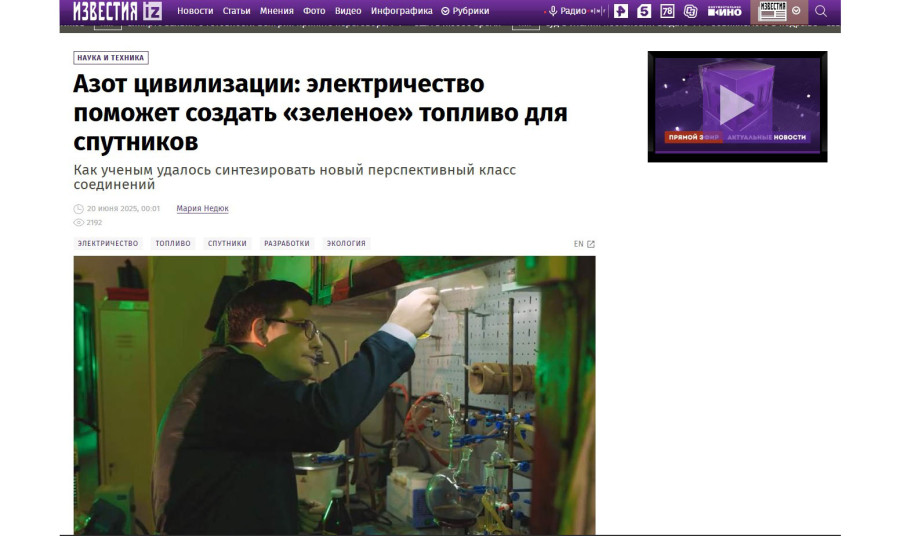
Task: Expand the chevron next to newspaper icon
Action: click(797, 11)
